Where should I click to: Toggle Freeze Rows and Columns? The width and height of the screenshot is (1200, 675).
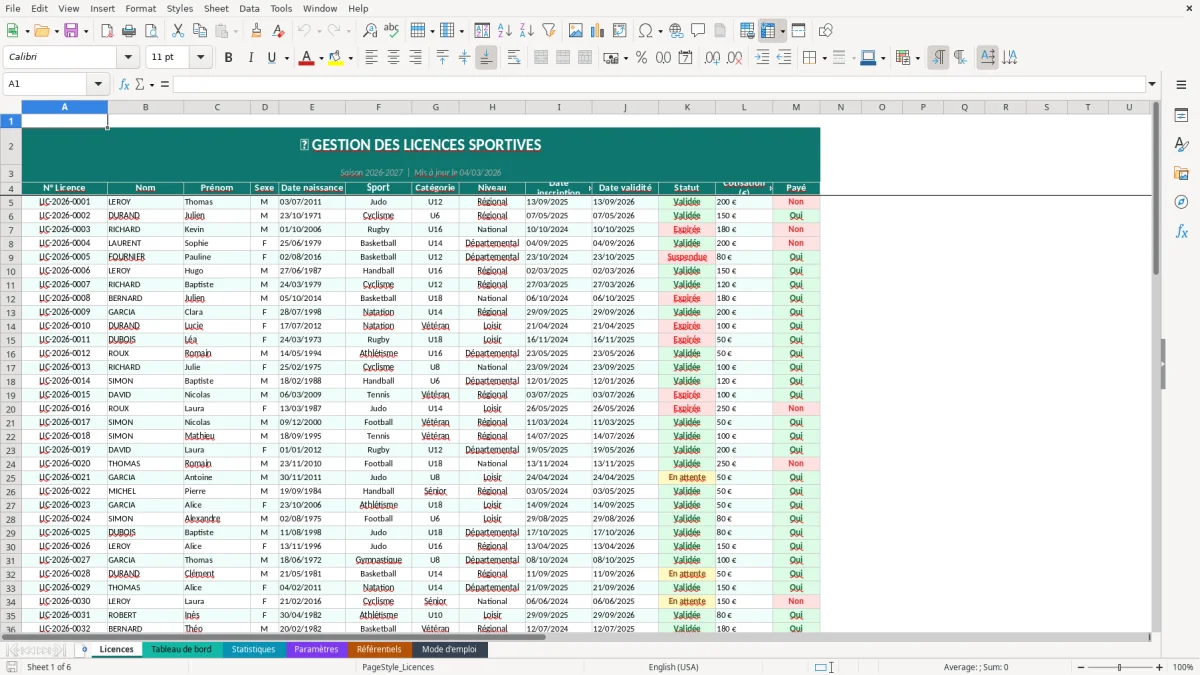pos(768,31)
